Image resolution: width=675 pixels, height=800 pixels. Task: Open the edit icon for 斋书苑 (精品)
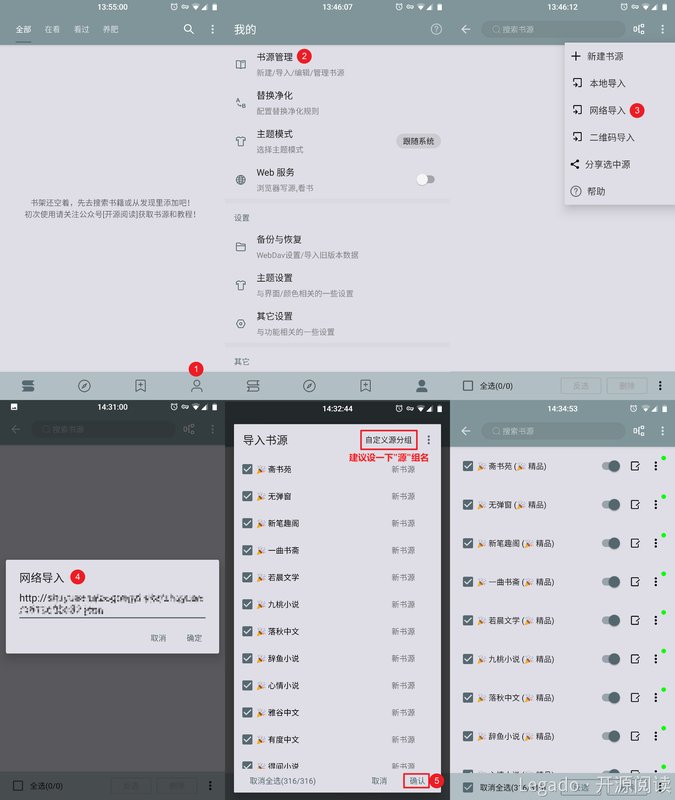click(635, 466)
